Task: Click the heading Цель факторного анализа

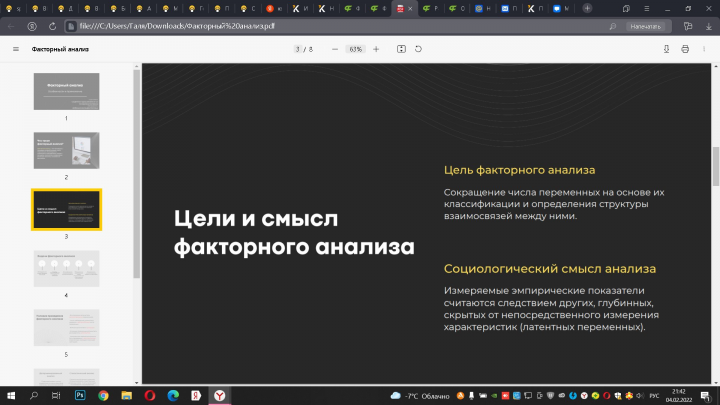Action: click(519, 170)
